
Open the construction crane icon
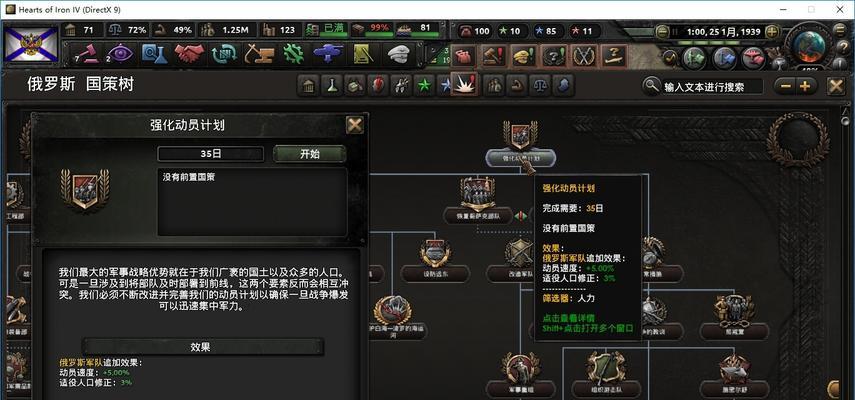click(258, 54)
